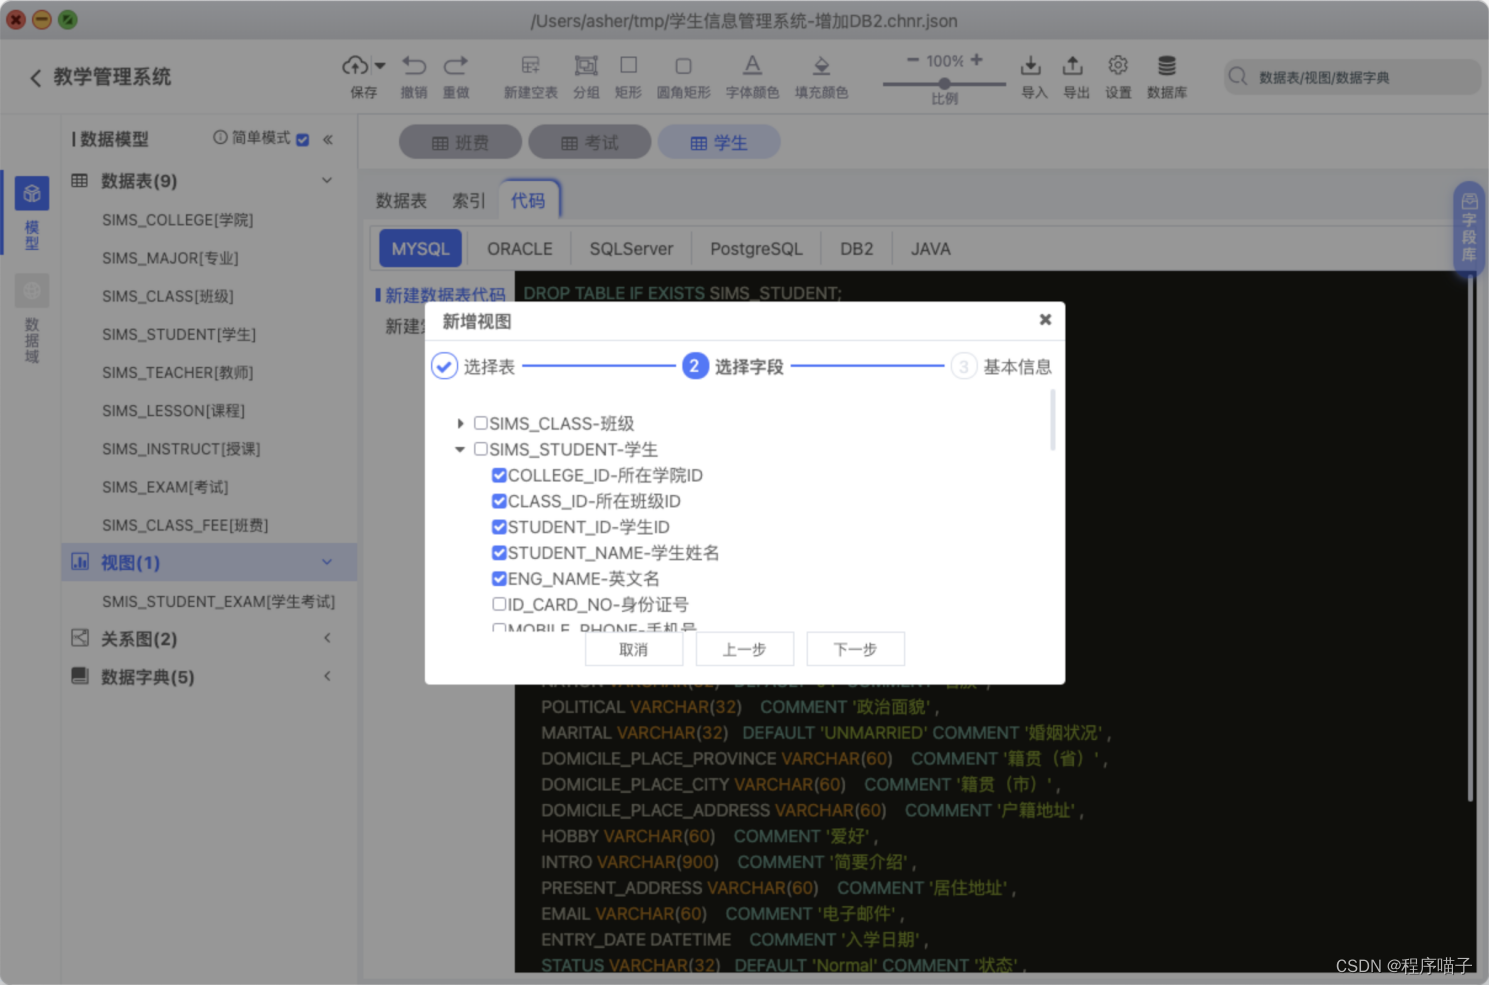1489x985 pixels.
Task: Open the fill color tool
Action: (821, 66)
